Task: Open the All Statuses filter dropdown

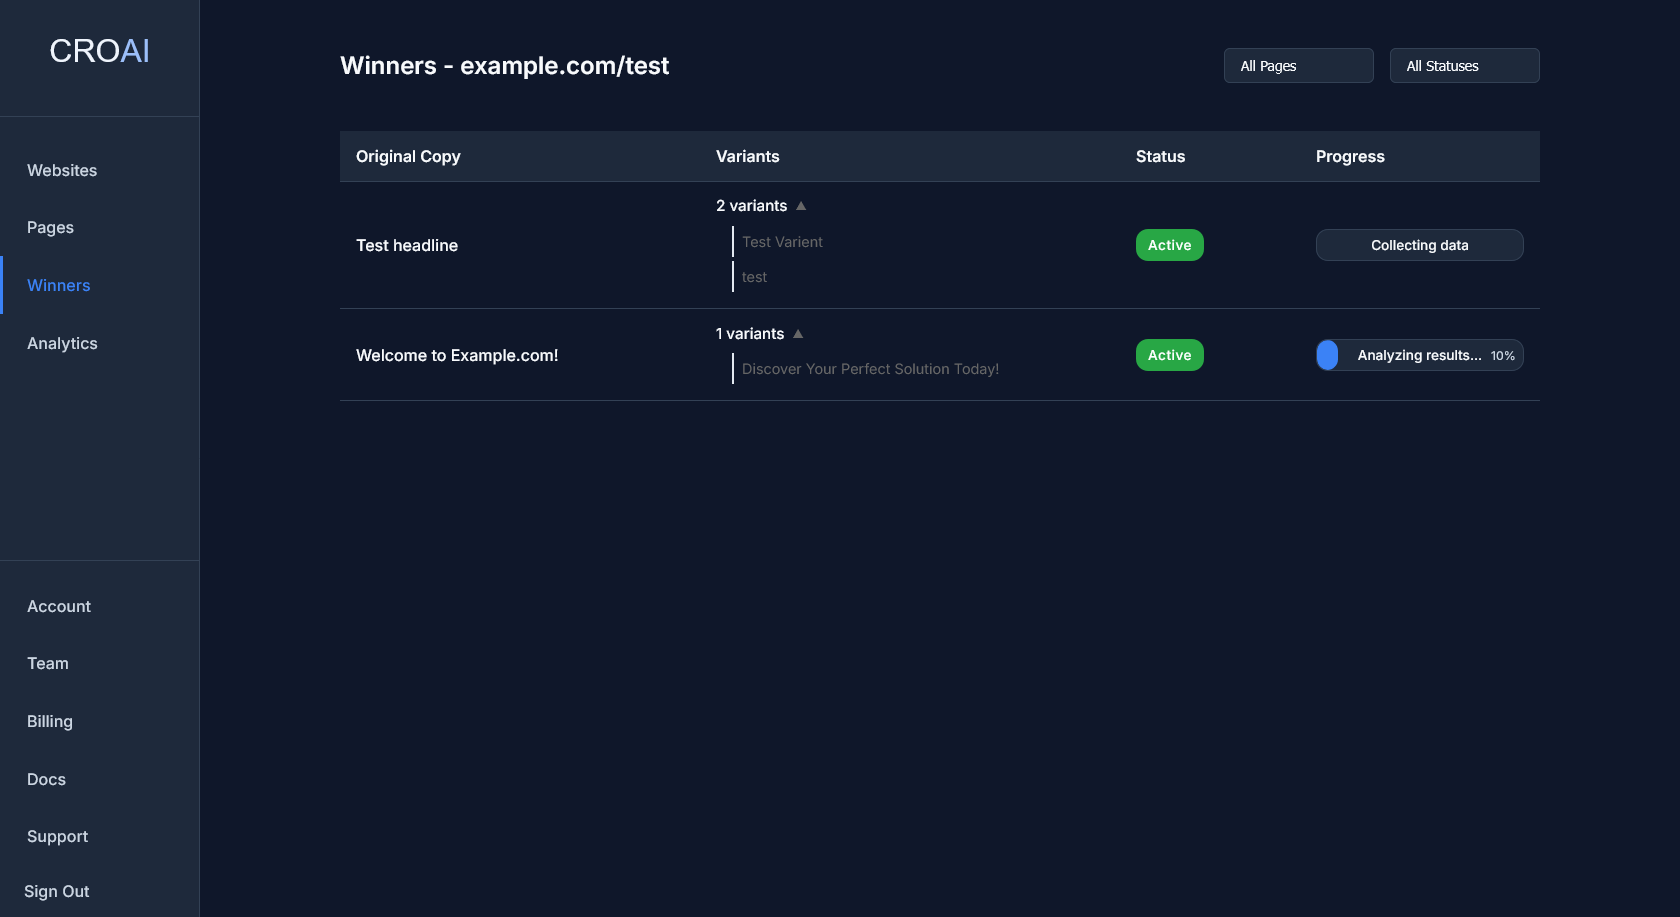Action: pos(1464,65)
